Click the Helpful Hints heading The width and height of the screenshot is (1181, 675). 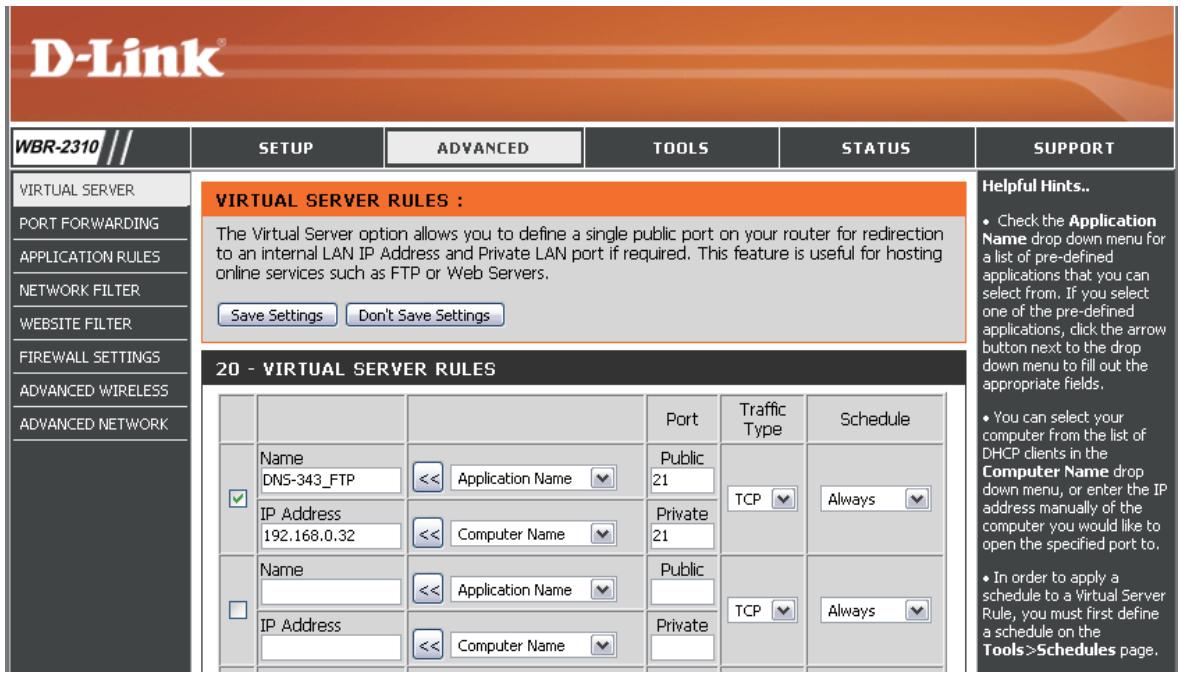tap(1036, 185)
